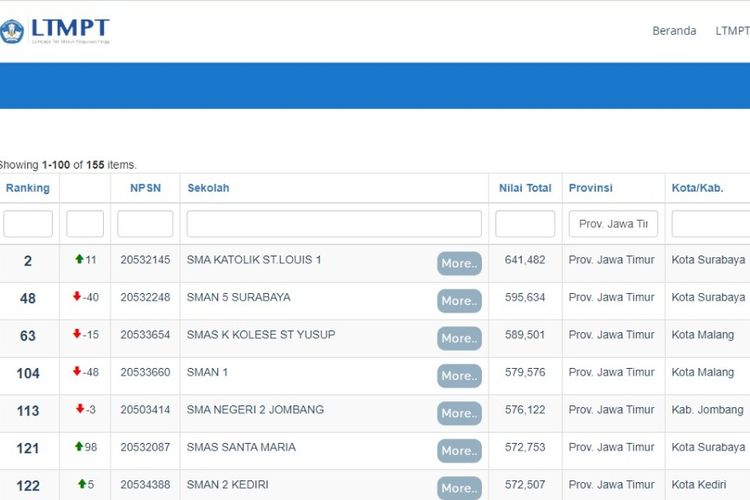Viewport: 750px width, 500px height.
Task: Click the LTMPT logo icon
Action: [12, 30]
